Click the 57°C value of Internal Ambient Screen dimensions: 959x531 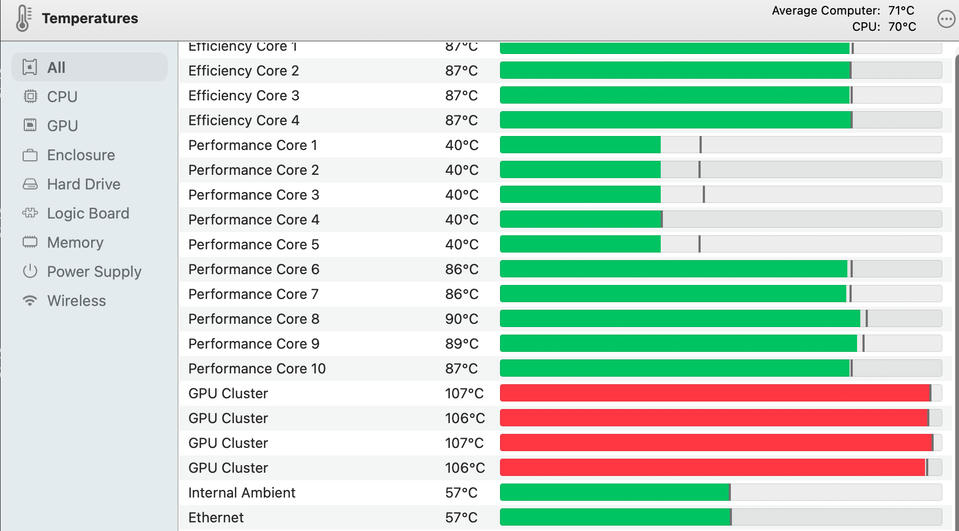tap(462, 492)
